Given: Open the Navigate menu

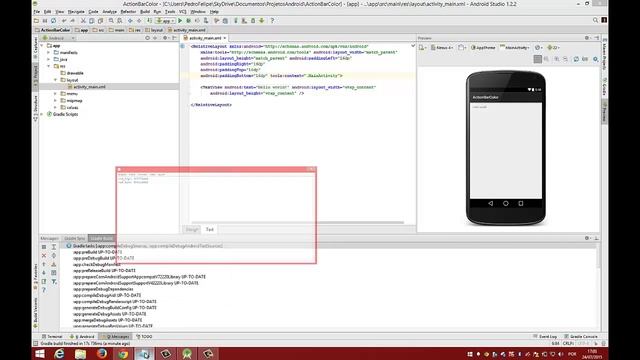Looking at the screenshot, I should [76, 12].
